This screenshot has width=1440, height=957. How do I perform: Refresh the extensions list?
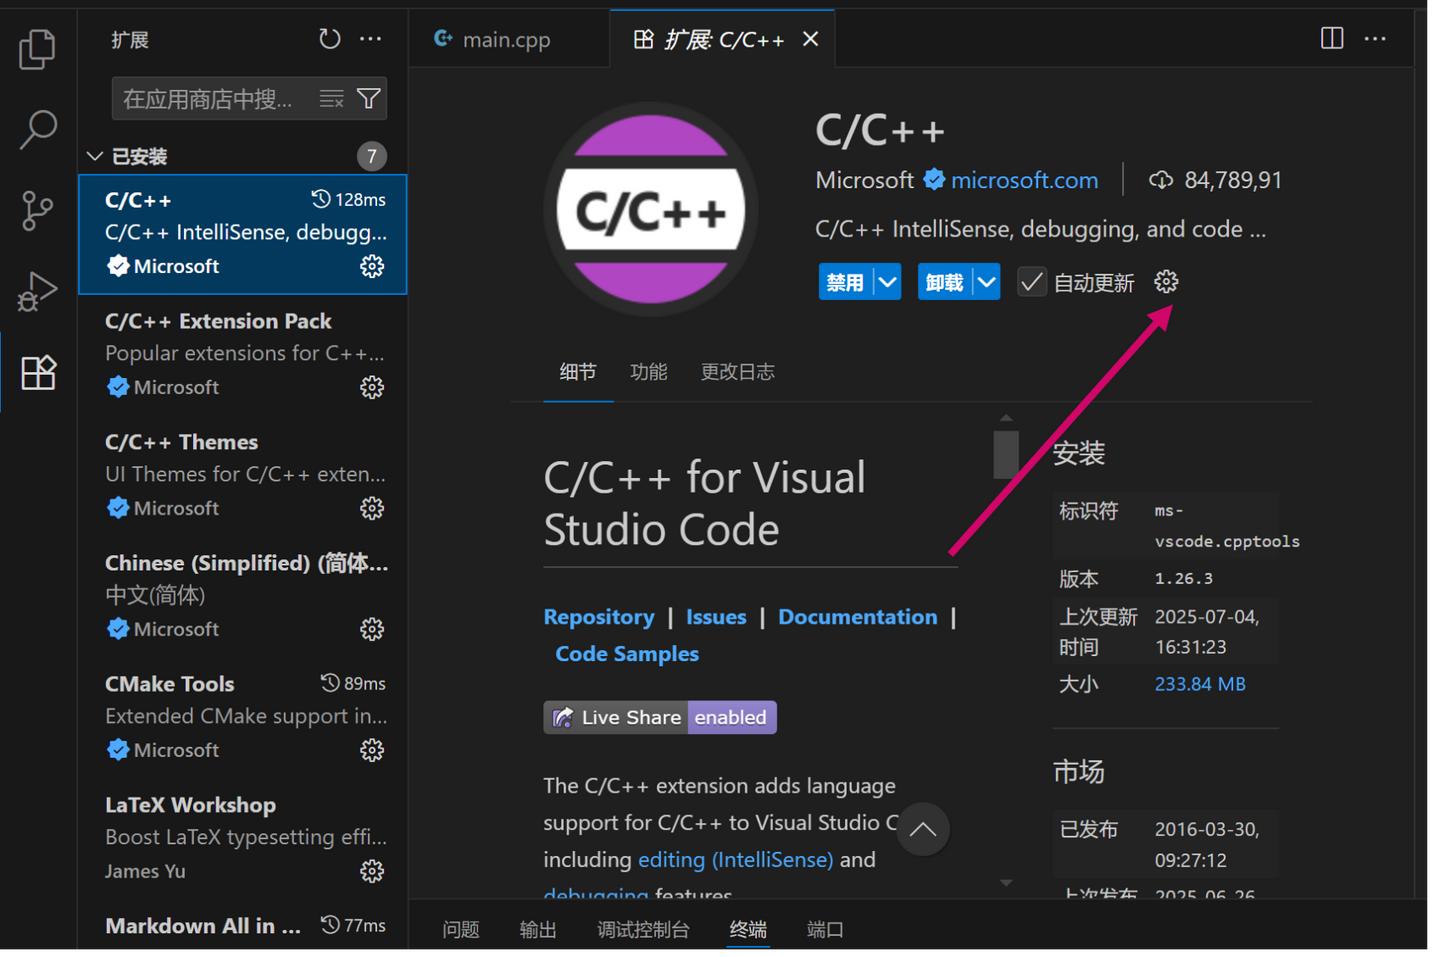tap(329, 39)
